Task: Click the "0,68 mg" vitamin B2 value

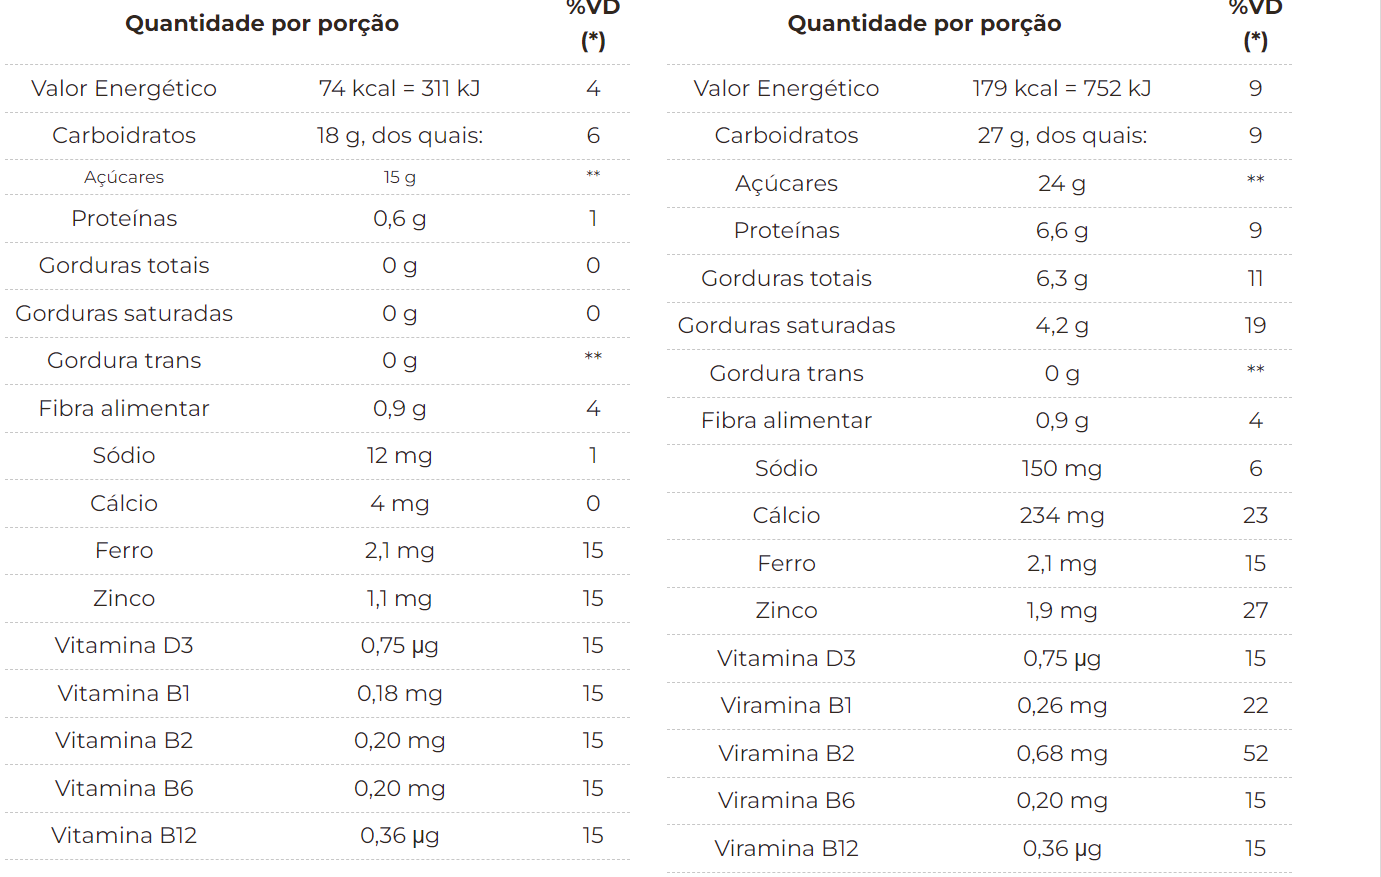Action: tap(1061, 753)
